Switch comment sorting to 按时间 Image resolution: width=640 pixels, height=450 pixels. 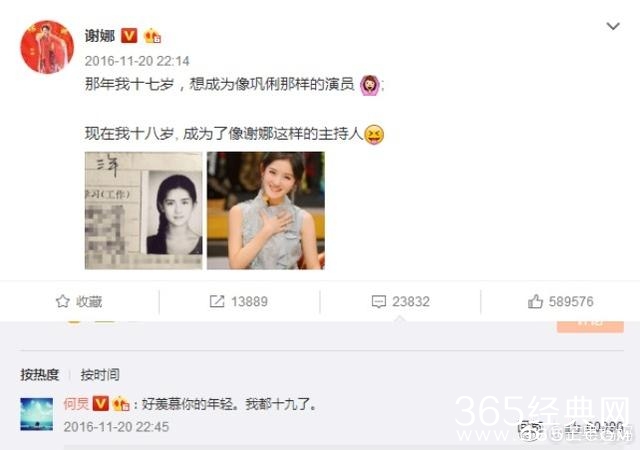click(x=100, y=374)
